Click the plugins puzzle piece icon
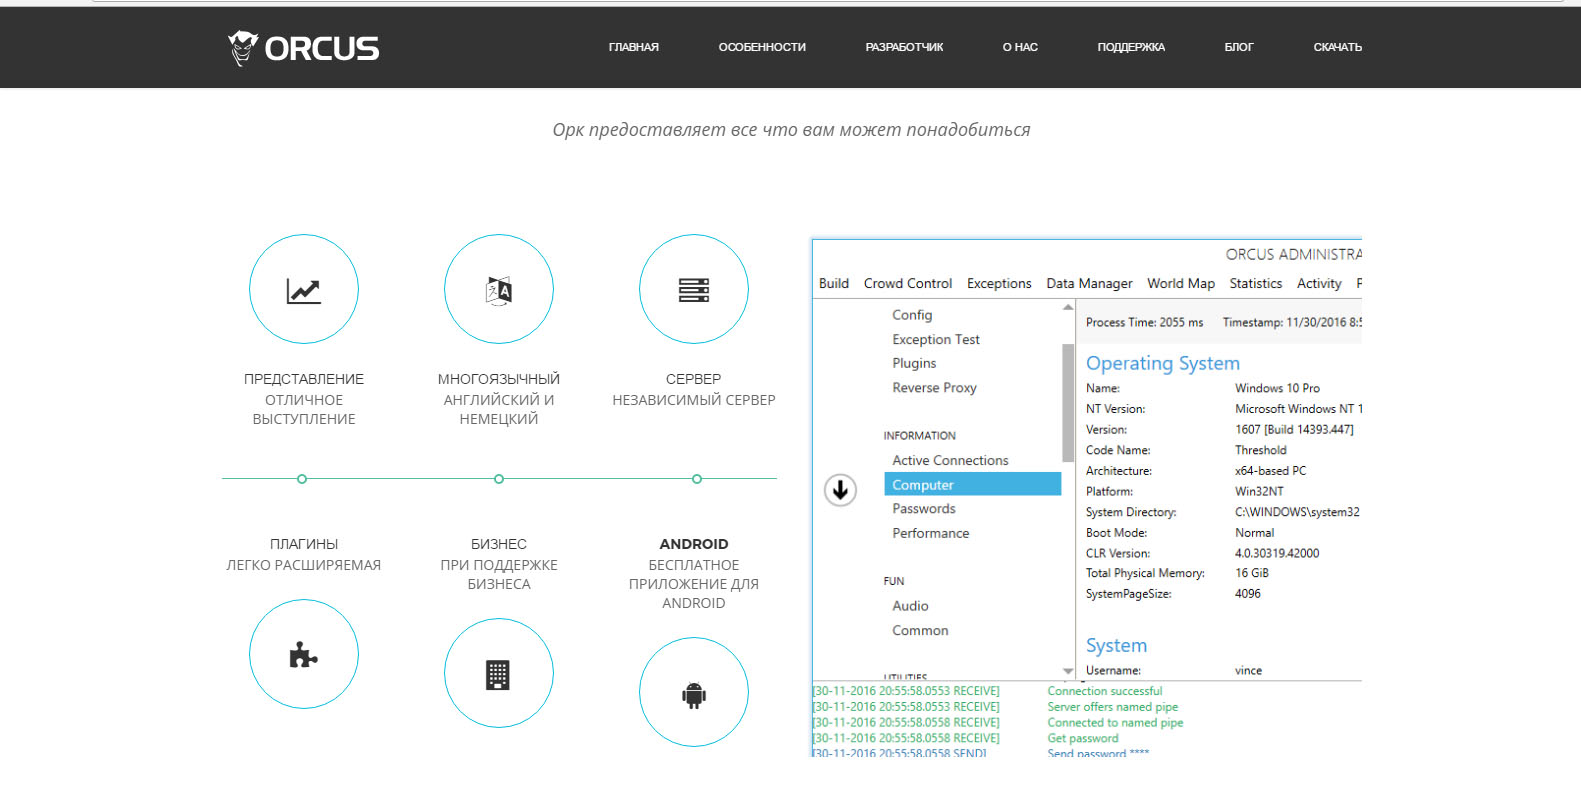This screenshot has height=800, width=1581. click(304, 655)
